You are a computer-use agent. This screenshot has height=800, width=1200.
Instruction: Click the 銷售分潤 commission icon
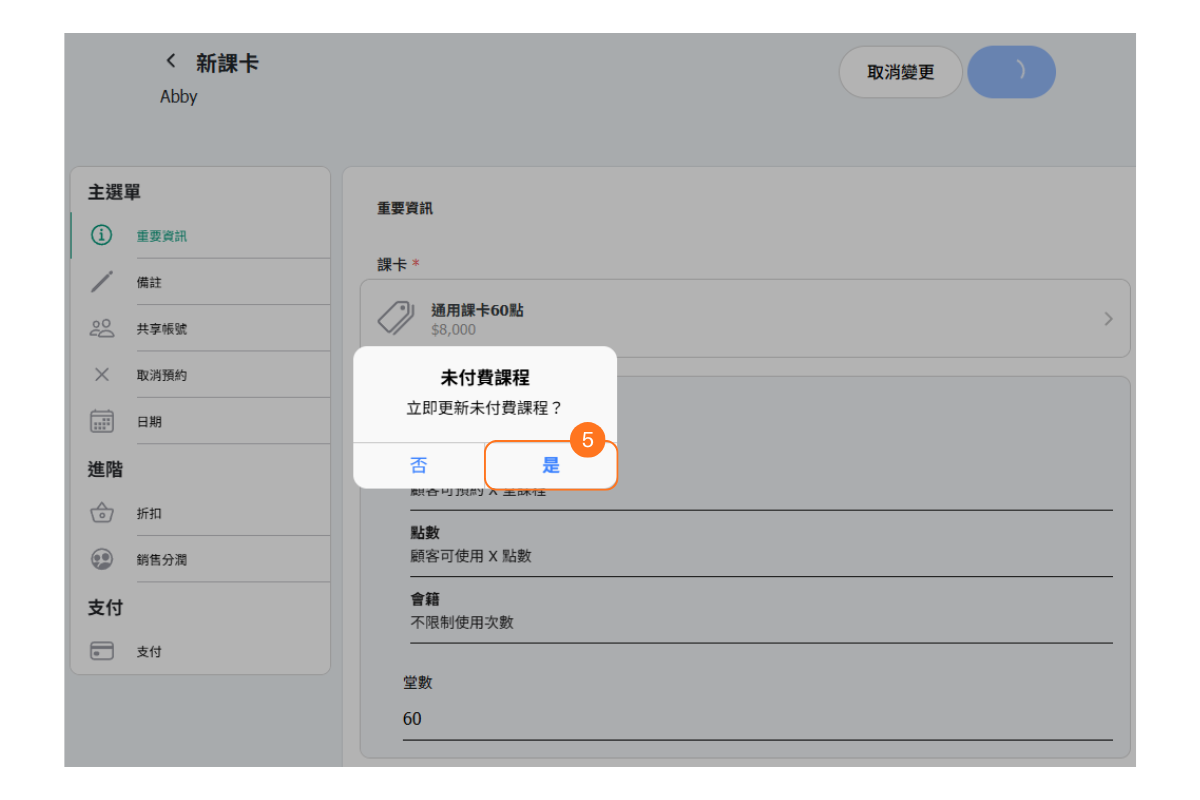(x=101, y=559)
